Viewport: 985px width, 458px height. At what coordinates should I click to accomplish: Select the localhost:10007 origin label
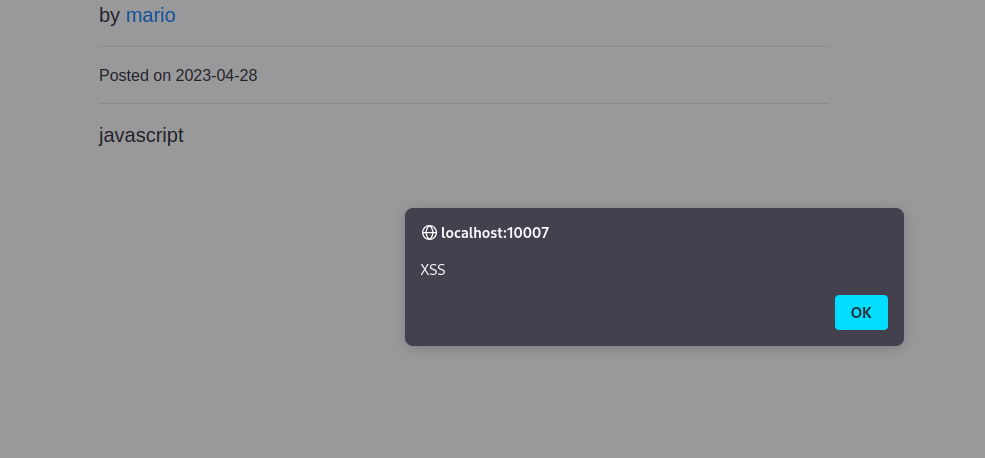pyautogui.click(x=495, y=232)
